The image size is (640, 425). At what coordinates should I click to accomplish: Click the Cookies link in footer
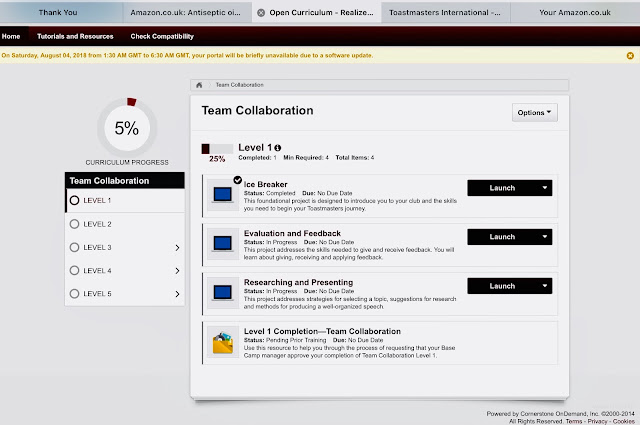[x=624, y=421]
